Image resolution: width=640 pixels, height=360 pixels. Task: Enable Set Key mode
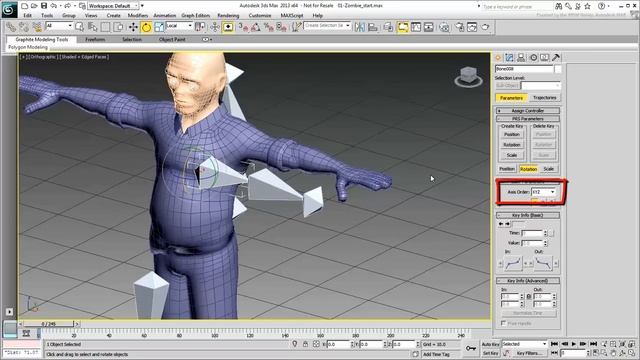pos(490,353)
